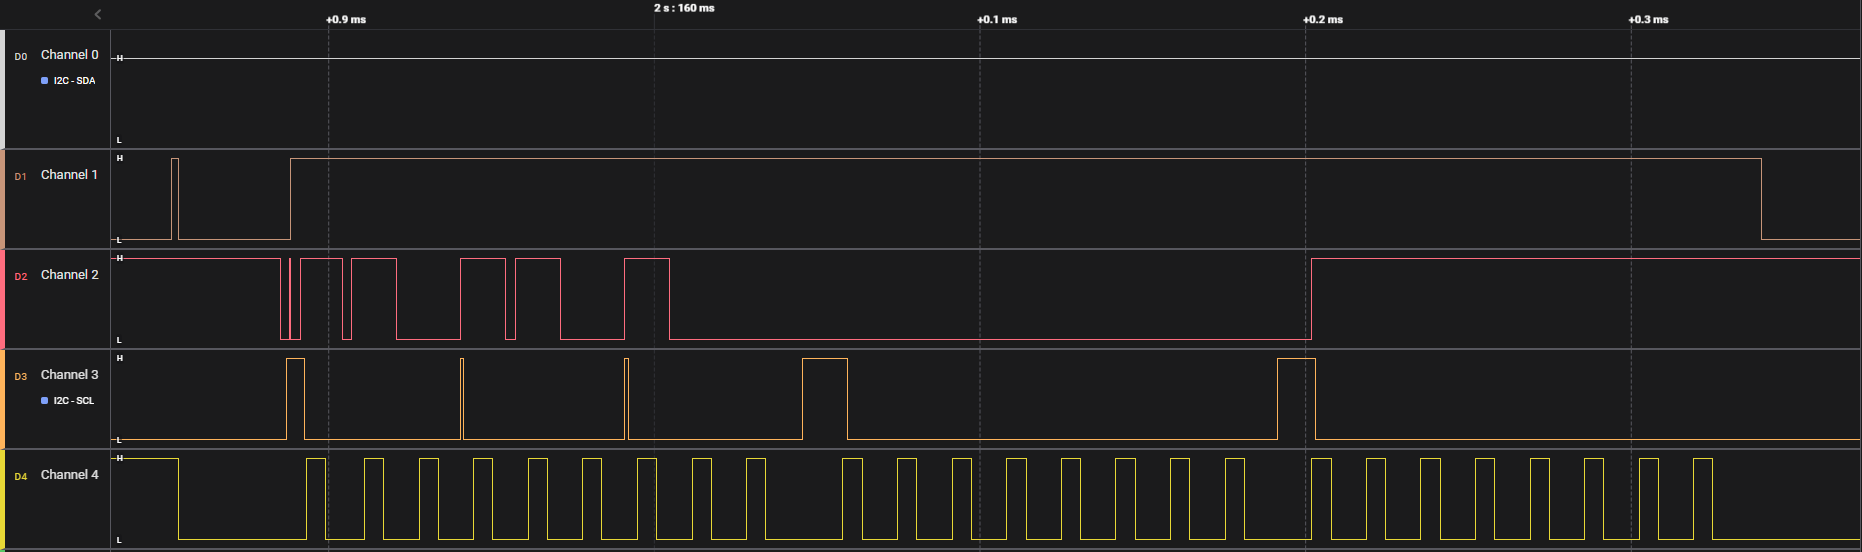Click the D1 channel identifier
This screenshot has height=552, width=1862.
(21, 177)
